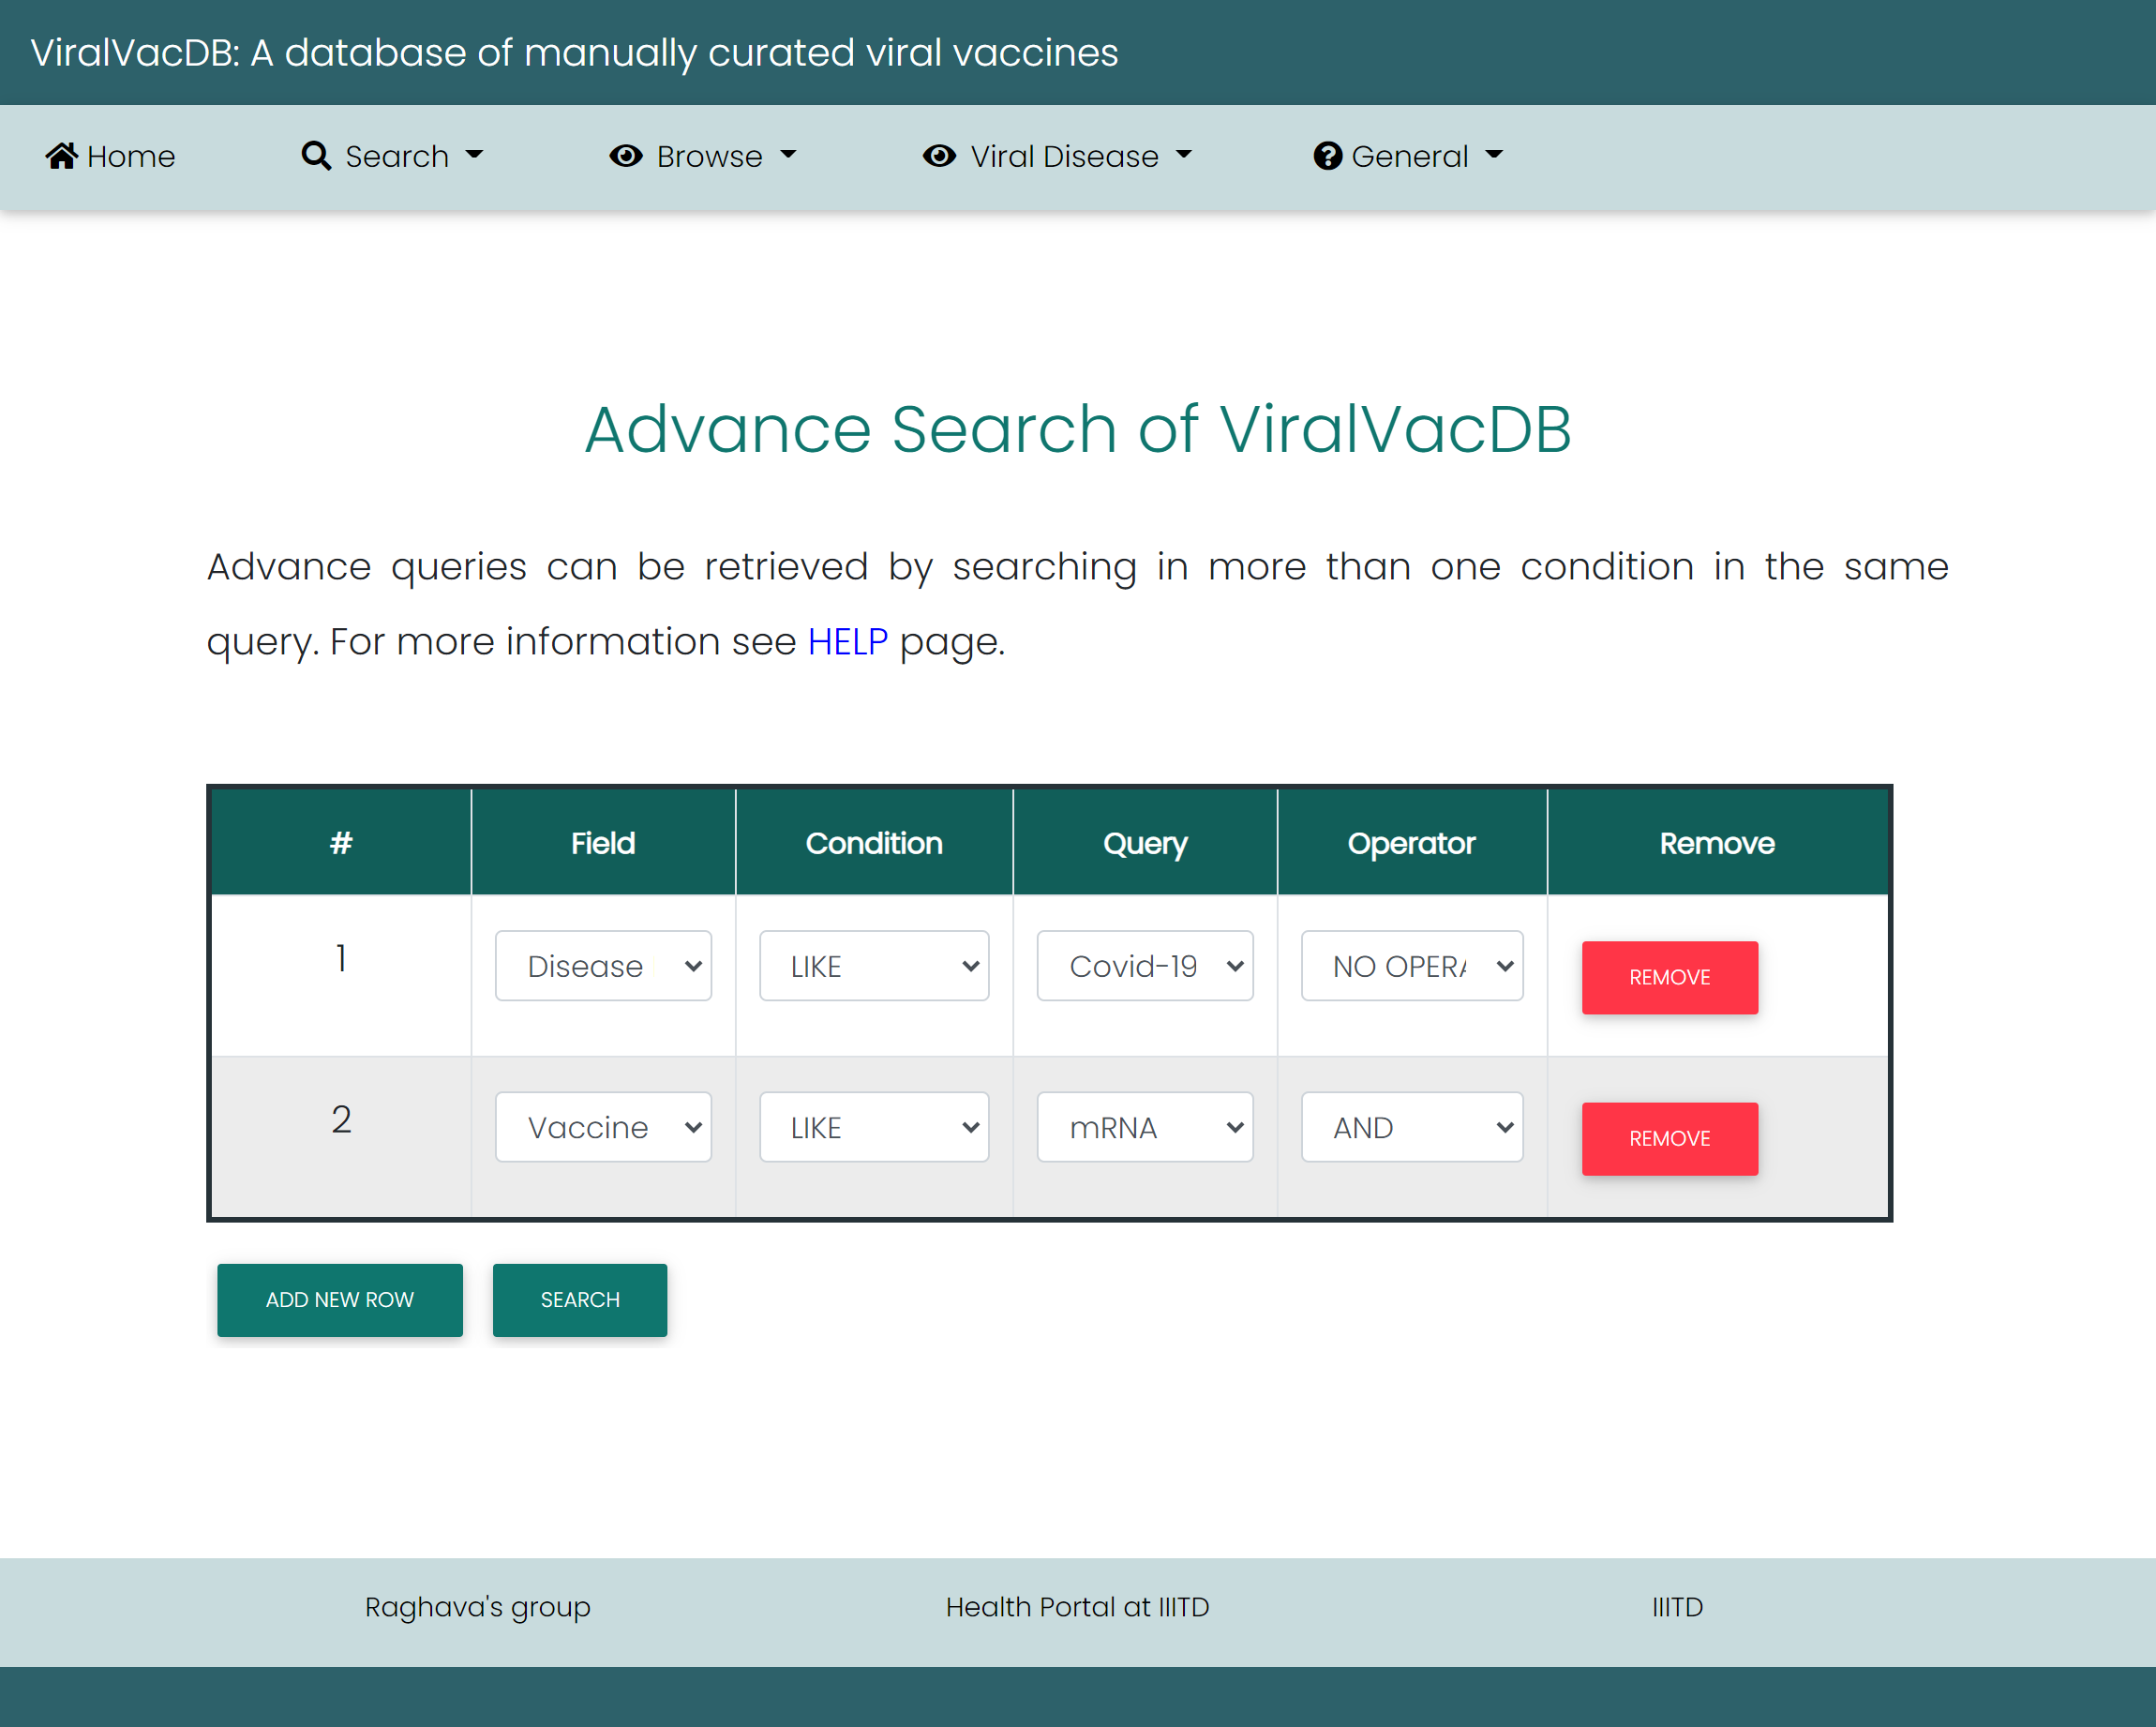Remove row 2 from the query
2156x1727 pixels.
click(1669, 1138)
